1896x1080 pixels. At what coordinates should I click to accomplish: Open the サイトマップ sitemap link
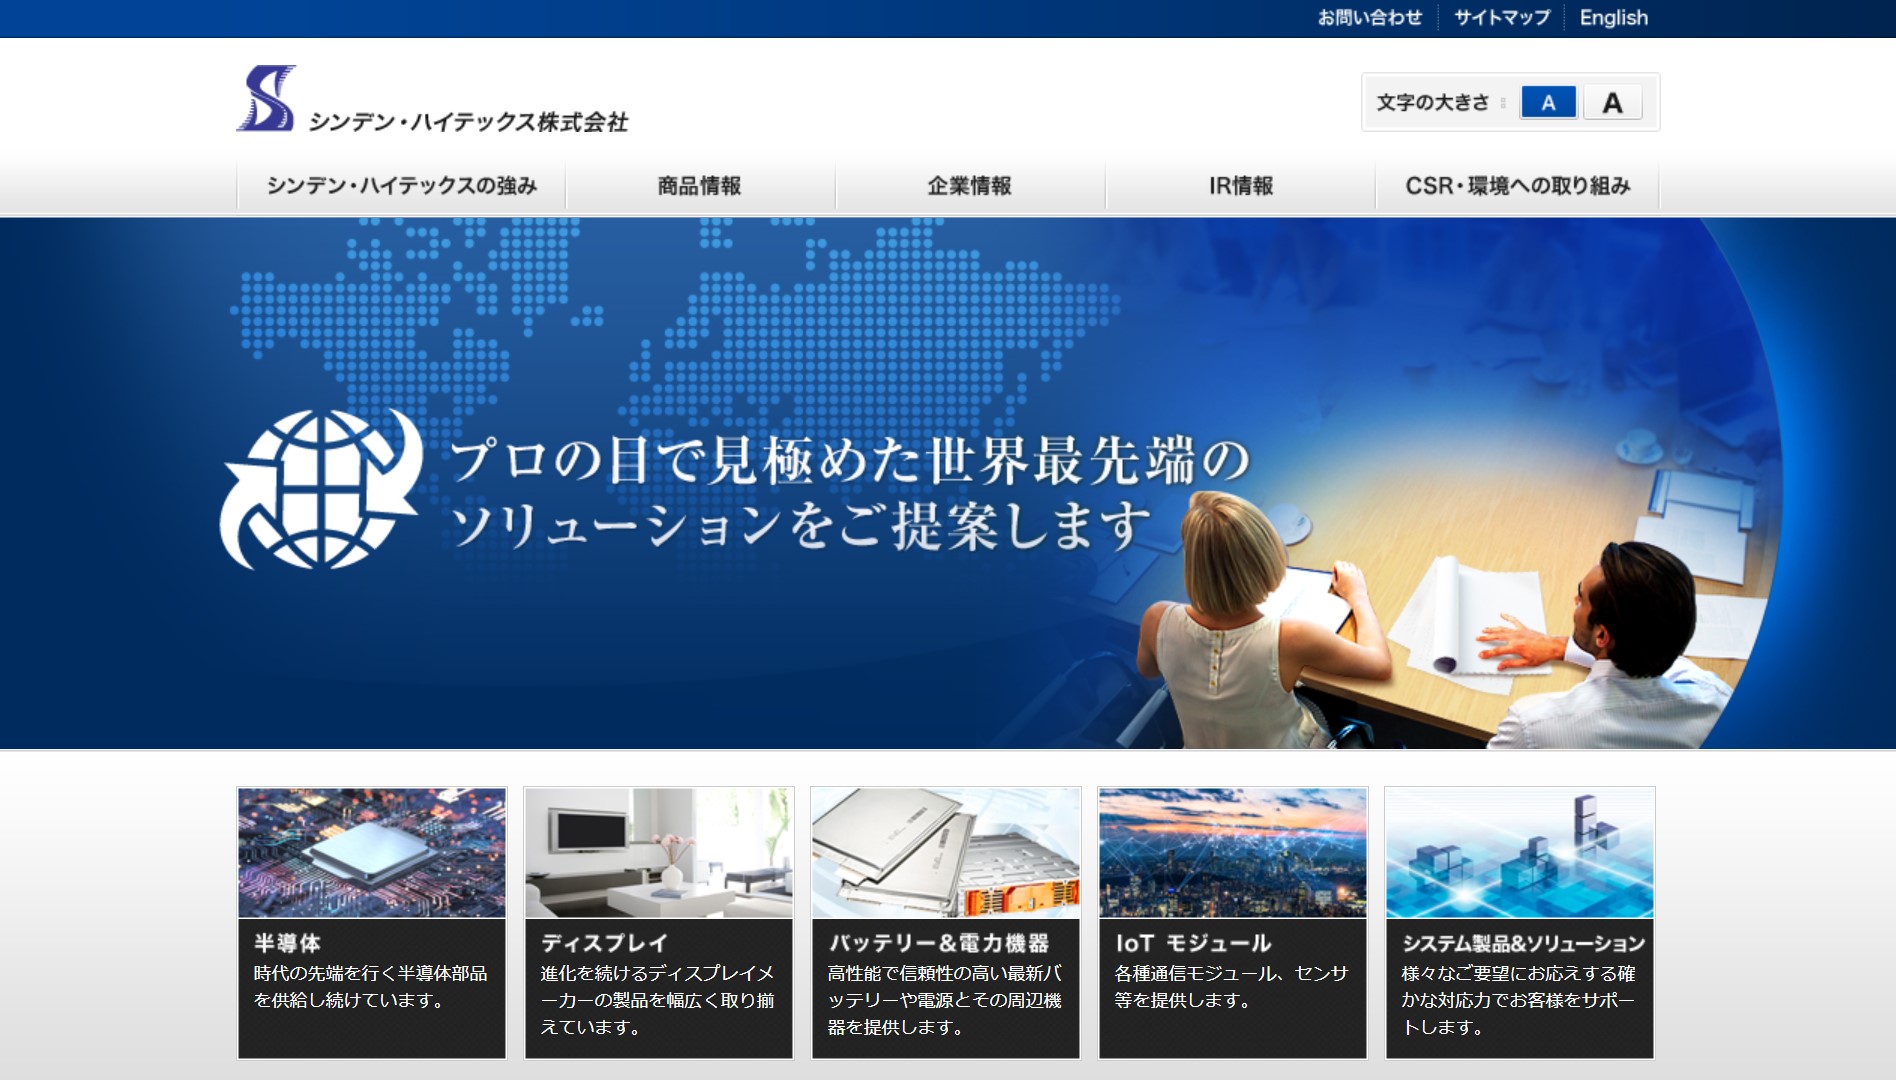[1501, 18]
